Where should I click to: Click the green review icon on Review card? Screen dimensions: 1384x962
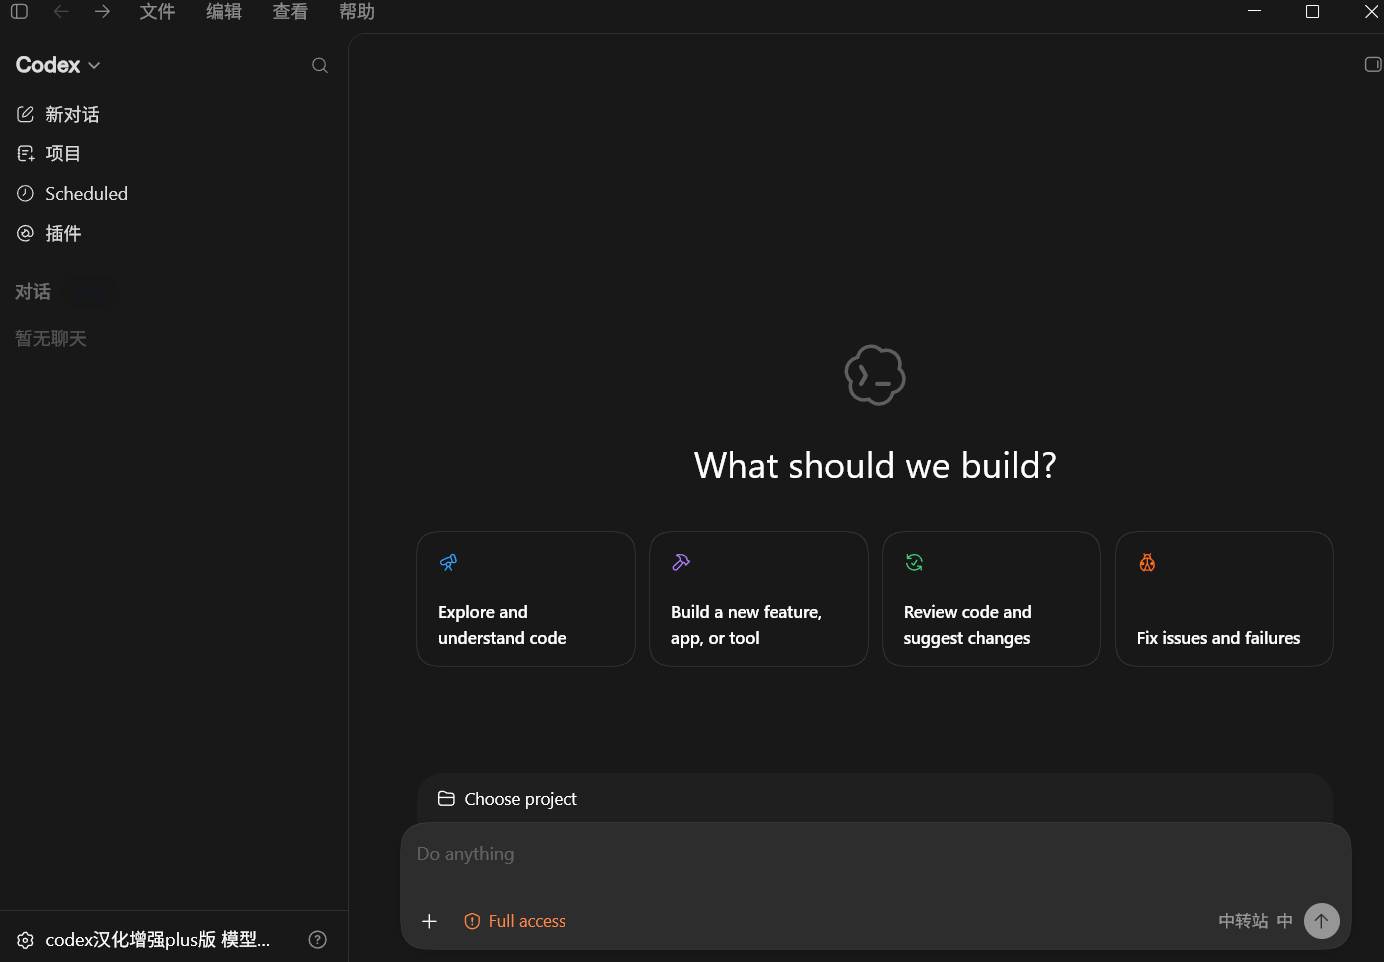pos(914,563)
